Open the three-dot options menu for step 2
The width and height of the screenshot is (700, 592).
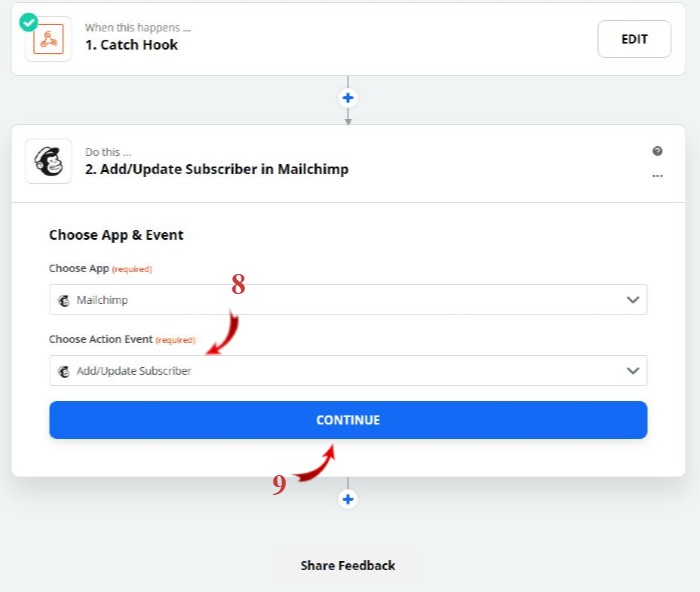pos(657,176)
